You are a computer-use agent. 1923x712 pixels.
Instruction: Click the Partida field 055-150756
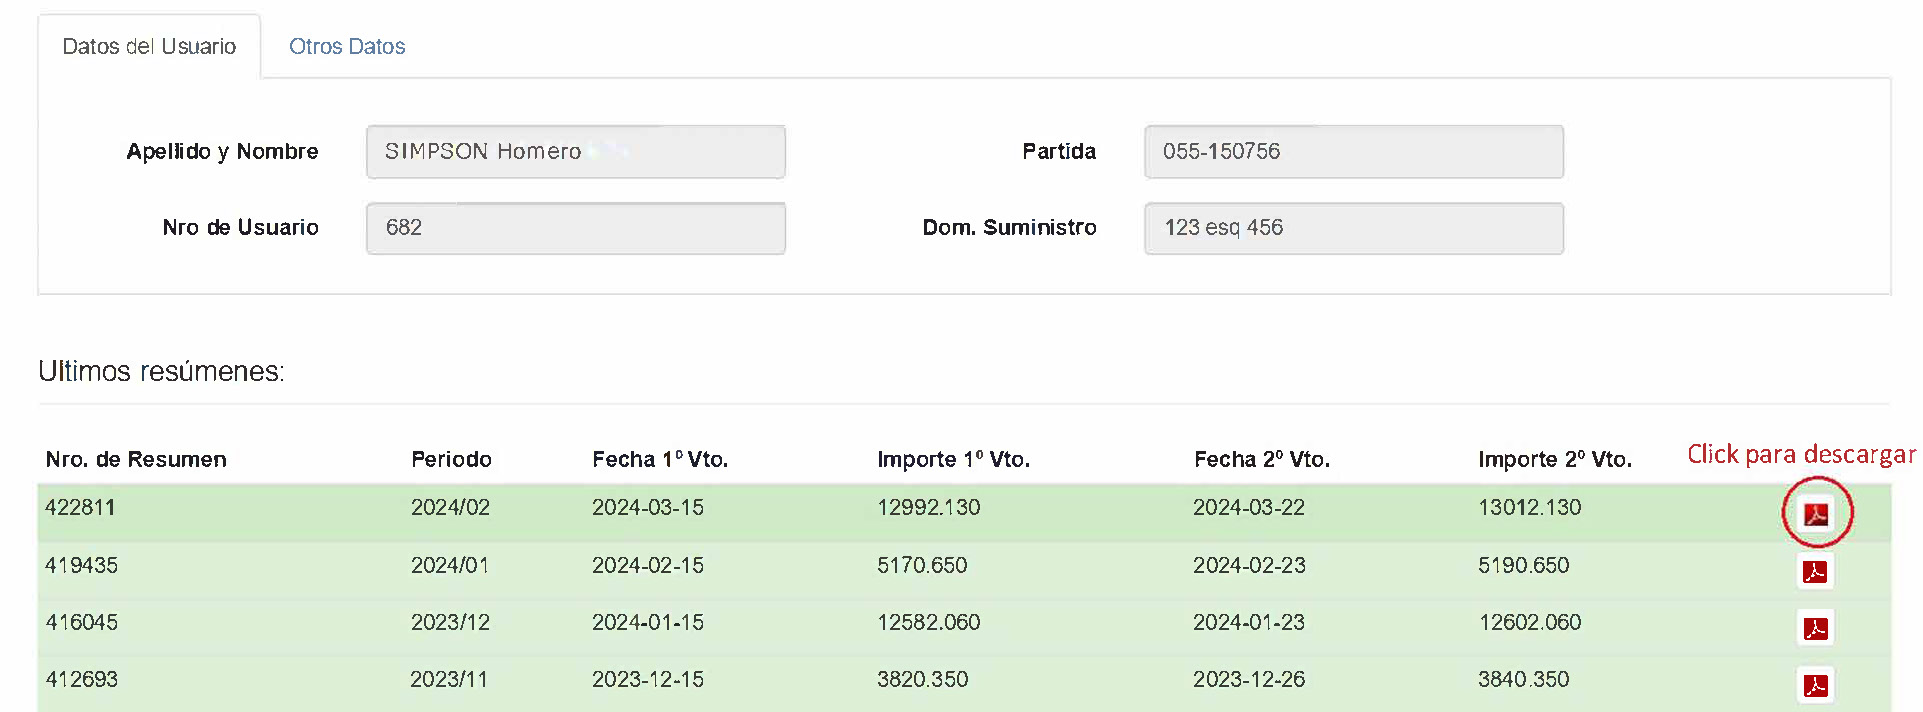1353,152
